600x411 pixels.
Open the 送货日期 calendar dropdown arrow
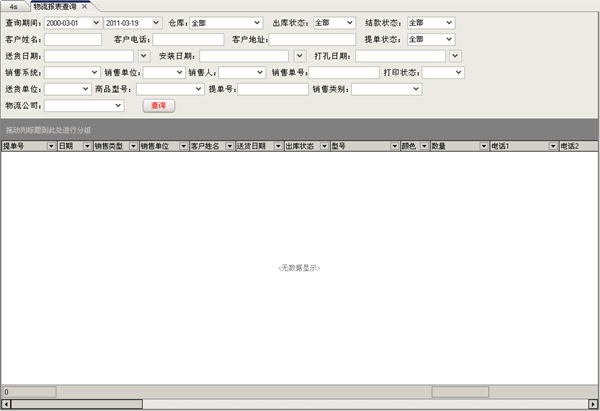[x=143, y=56]
